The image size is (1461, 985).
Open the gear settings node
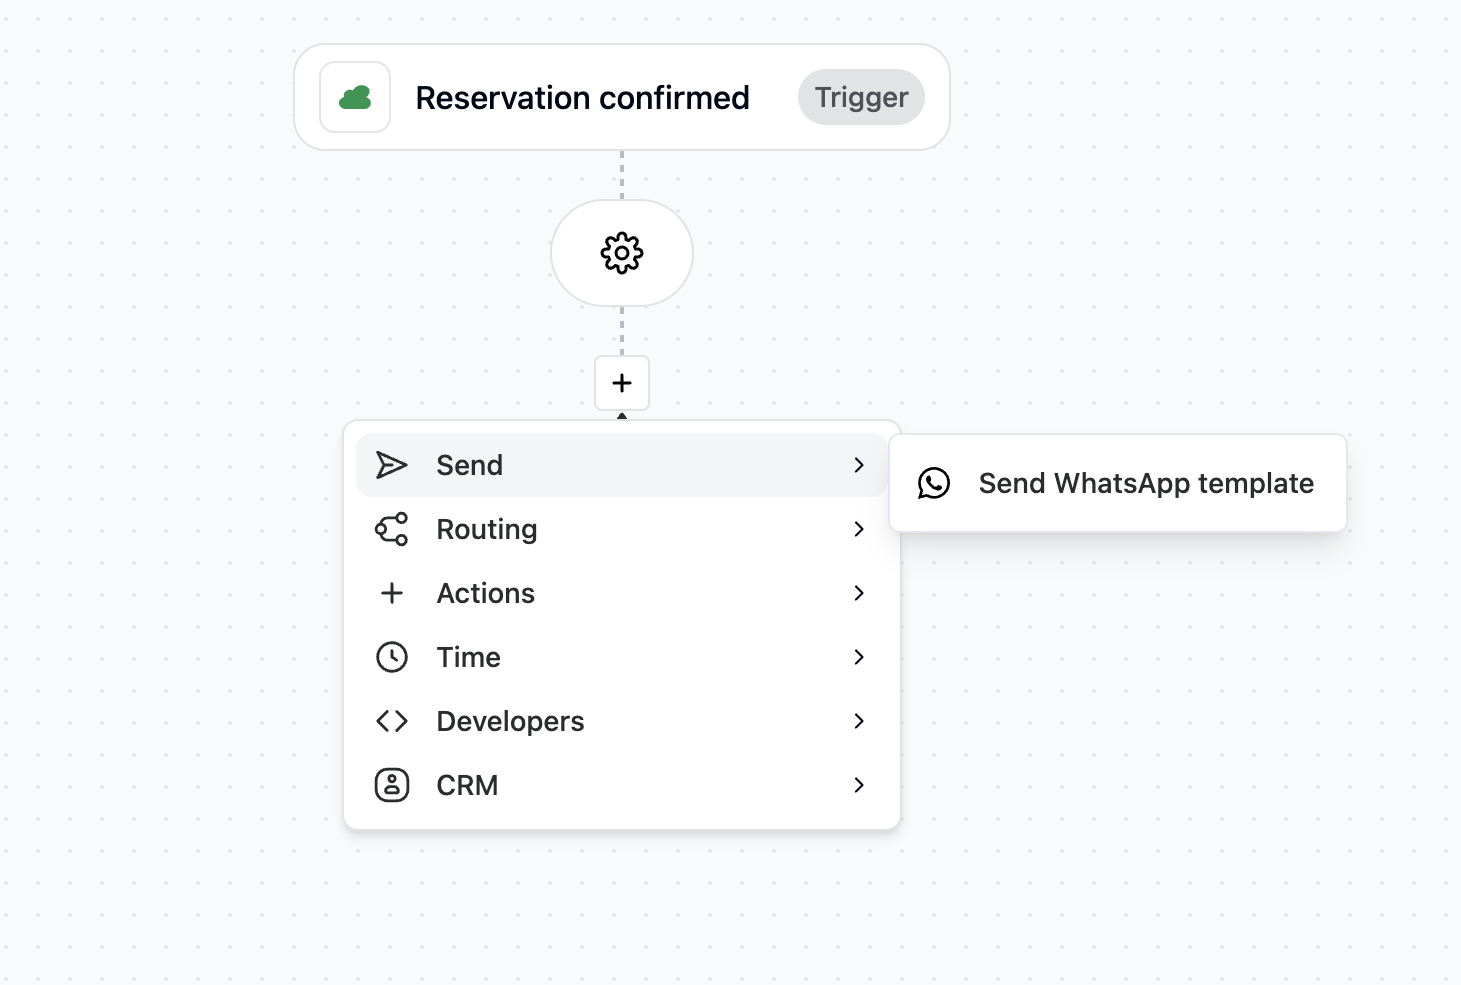pyautogui.click(x=622, y=253)
